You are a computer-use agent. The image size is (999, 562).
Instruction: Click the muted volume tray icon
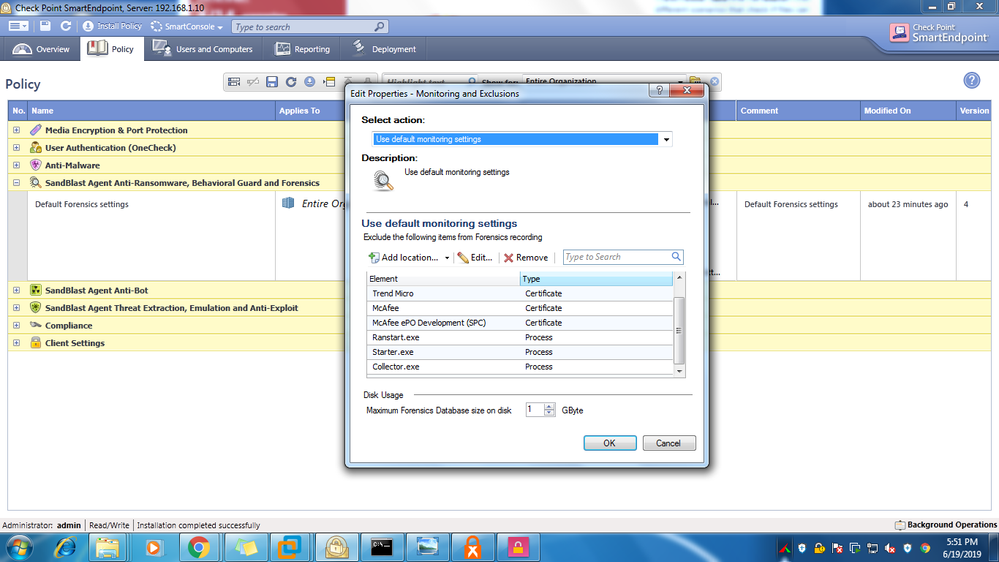890,548
